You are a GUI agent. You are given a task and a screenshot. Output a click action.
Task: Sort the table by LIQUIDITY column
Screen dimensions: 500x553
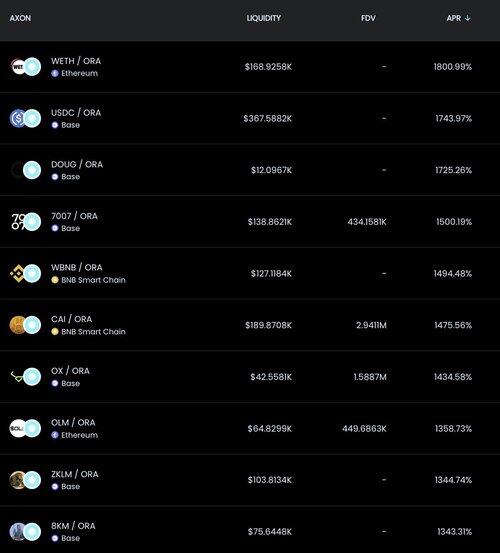coord(263,18)
